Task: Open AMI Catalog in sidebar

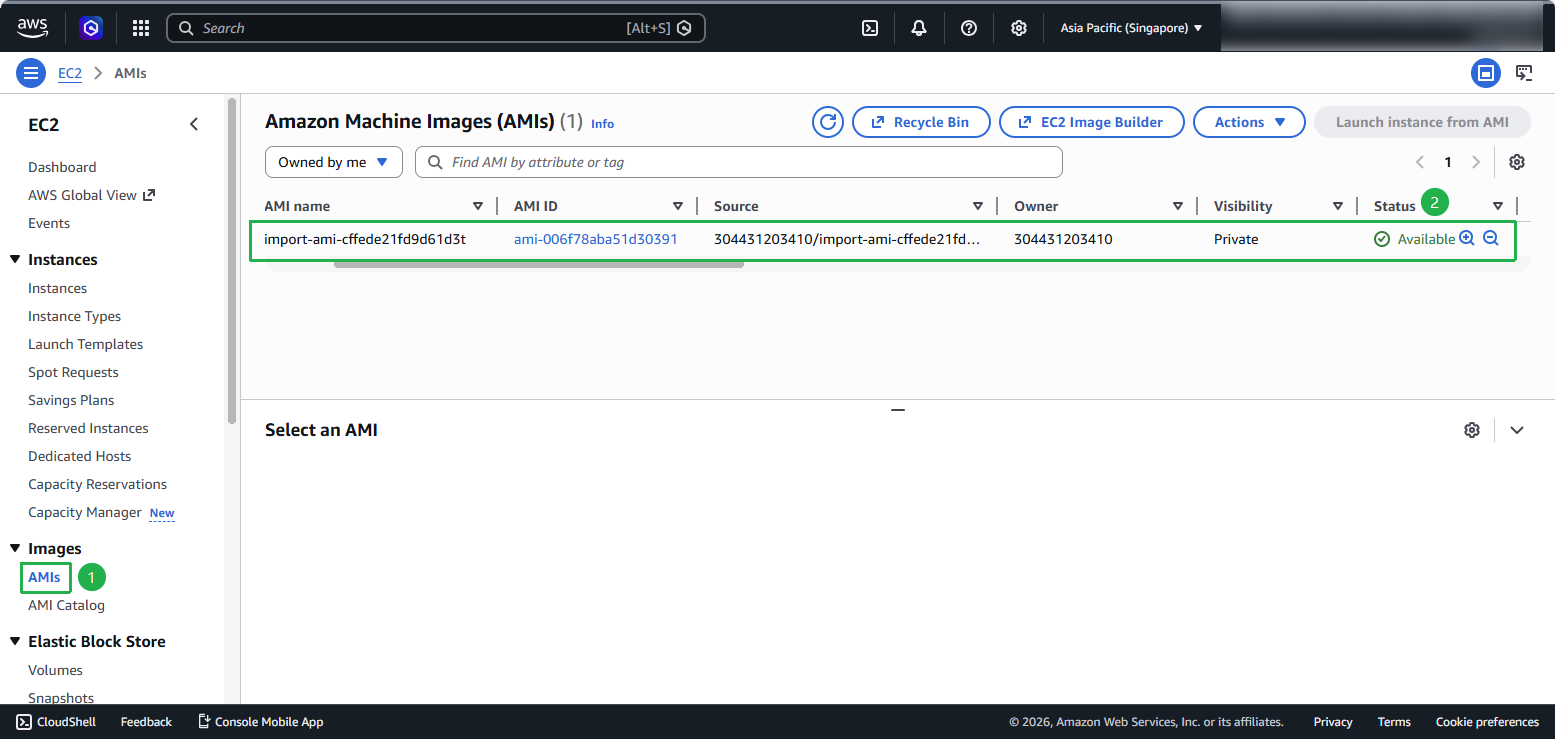Action: tap(66, 605)
